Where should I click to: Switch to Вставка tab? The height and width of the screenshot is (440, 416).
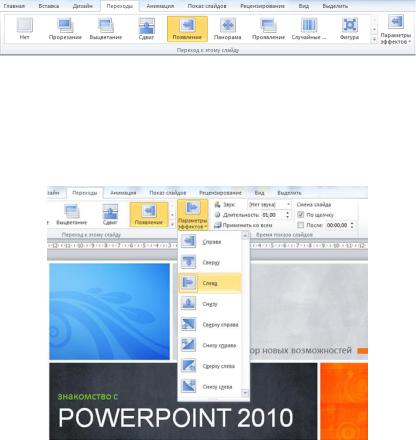tap(49, 6)
